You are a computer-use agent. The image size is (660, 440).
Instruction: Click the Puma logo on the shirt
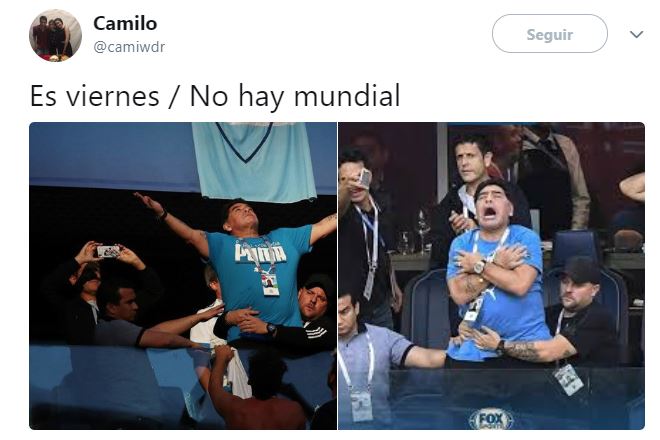[x=260, y=253]
